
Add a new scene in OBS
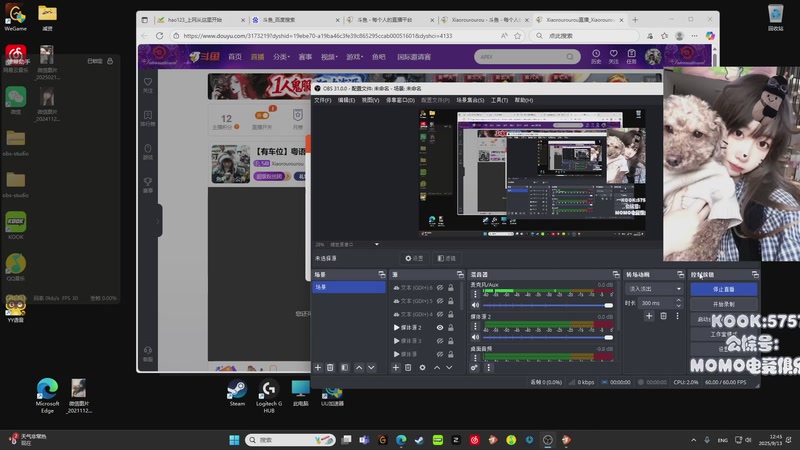[318, 367]
